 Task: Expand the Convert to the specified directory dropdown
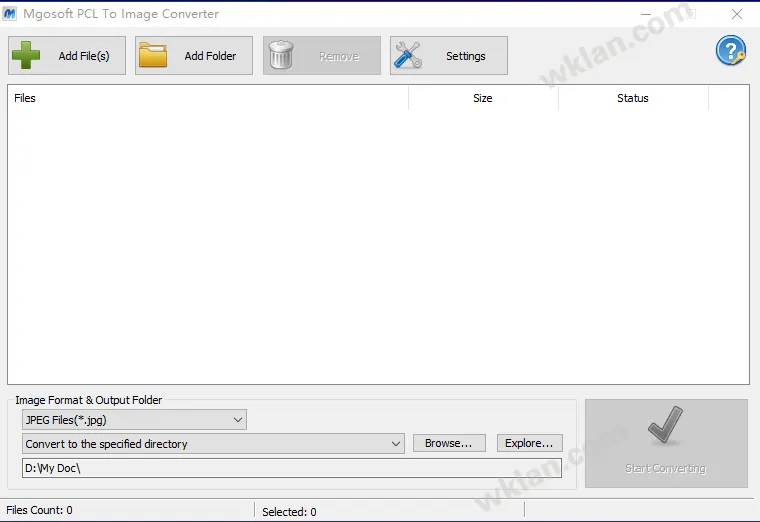213,443
